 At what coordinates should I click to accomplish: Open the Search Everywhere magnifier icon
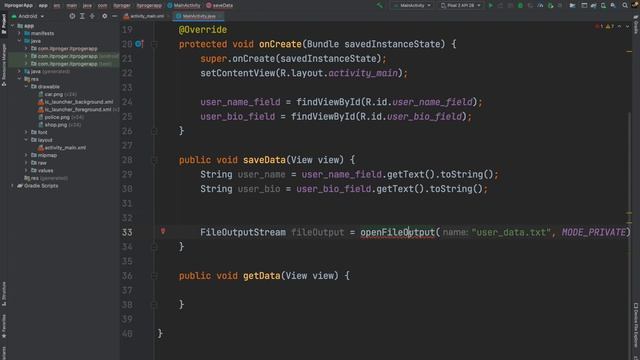coord(625,5)
